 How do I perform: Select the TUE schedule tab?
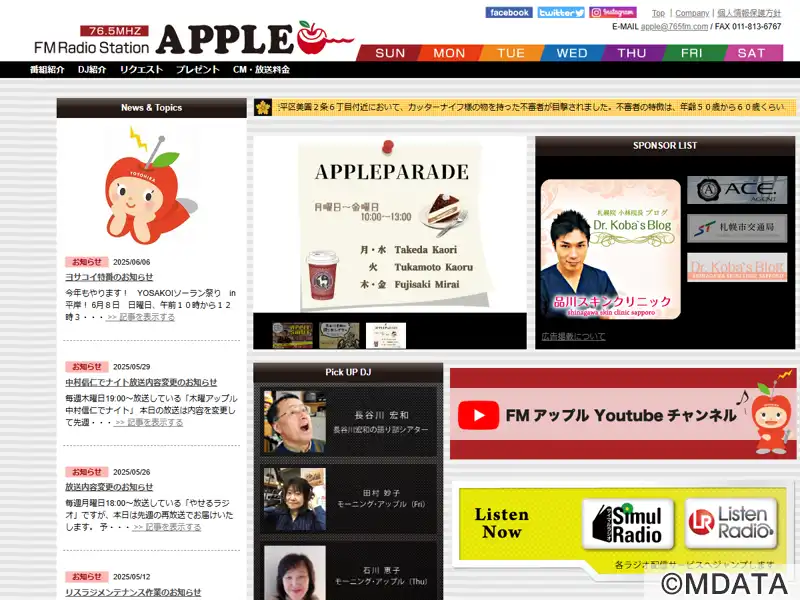coord(511,53)
